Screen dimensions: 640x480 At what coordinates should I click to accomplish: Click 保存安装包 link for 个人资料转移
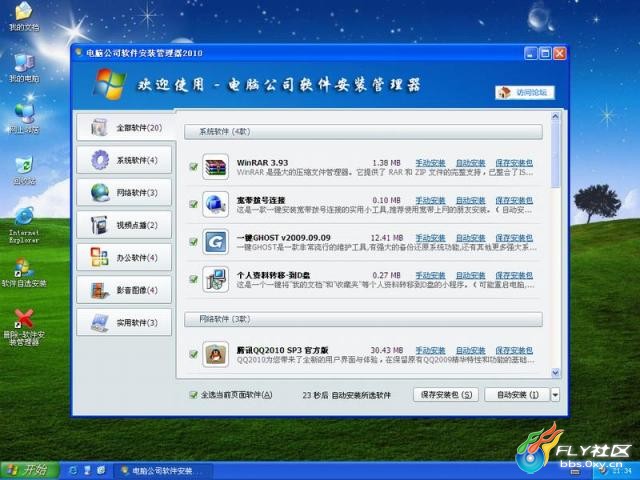(514, 276)
